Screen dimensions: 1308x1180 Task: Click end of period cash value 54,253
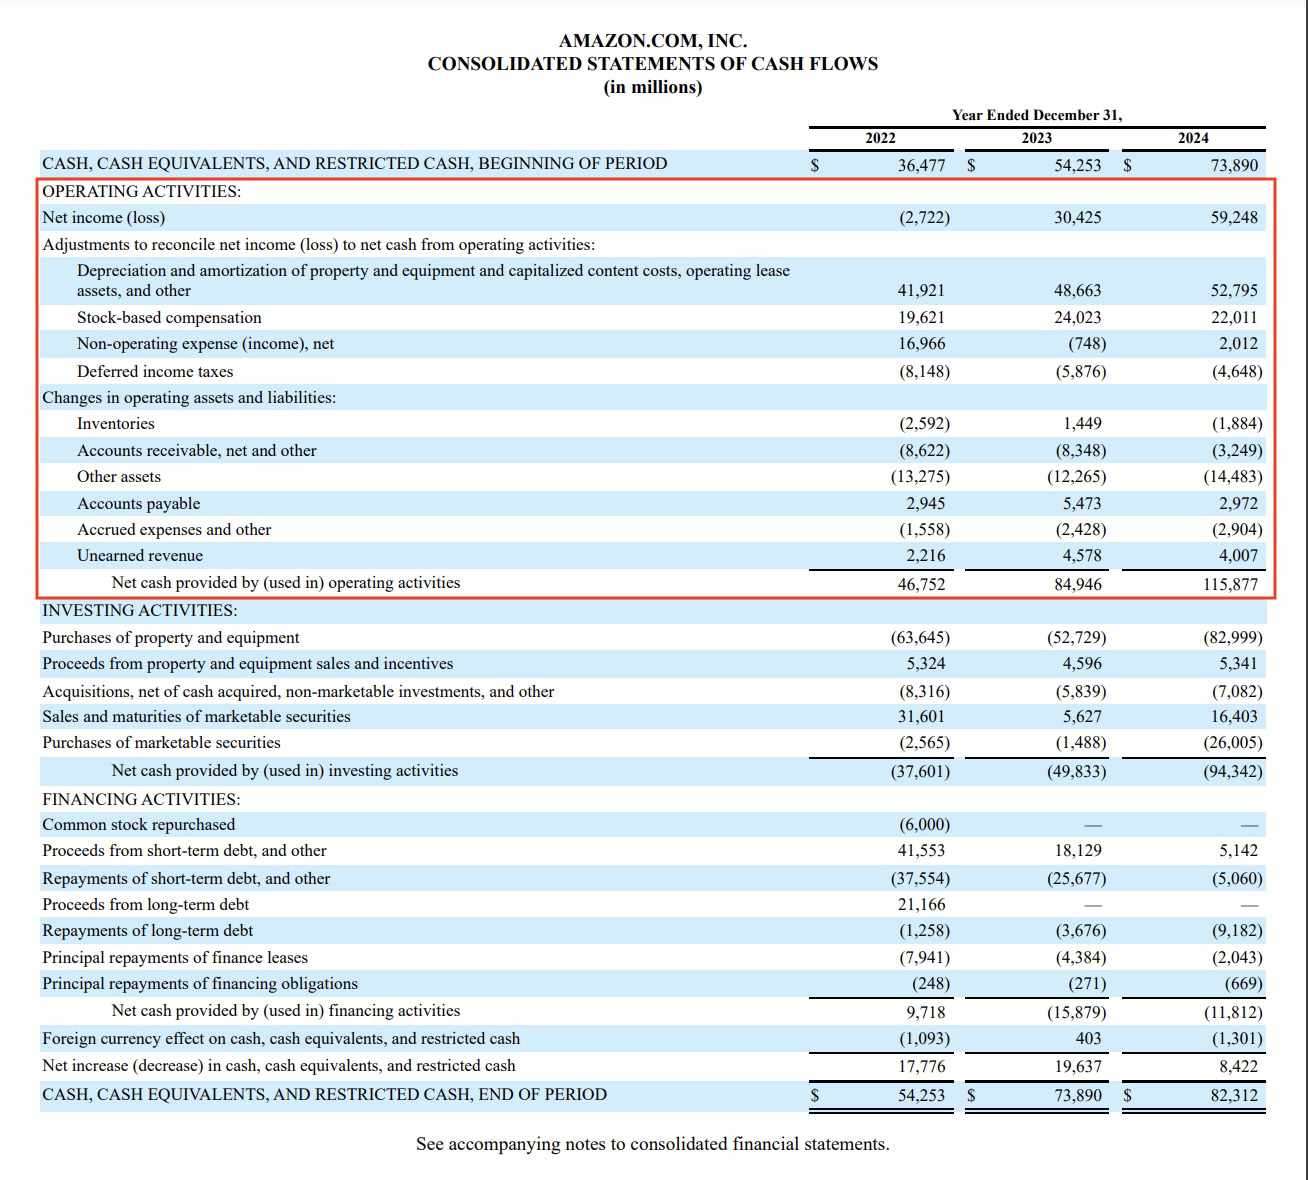921,1096
